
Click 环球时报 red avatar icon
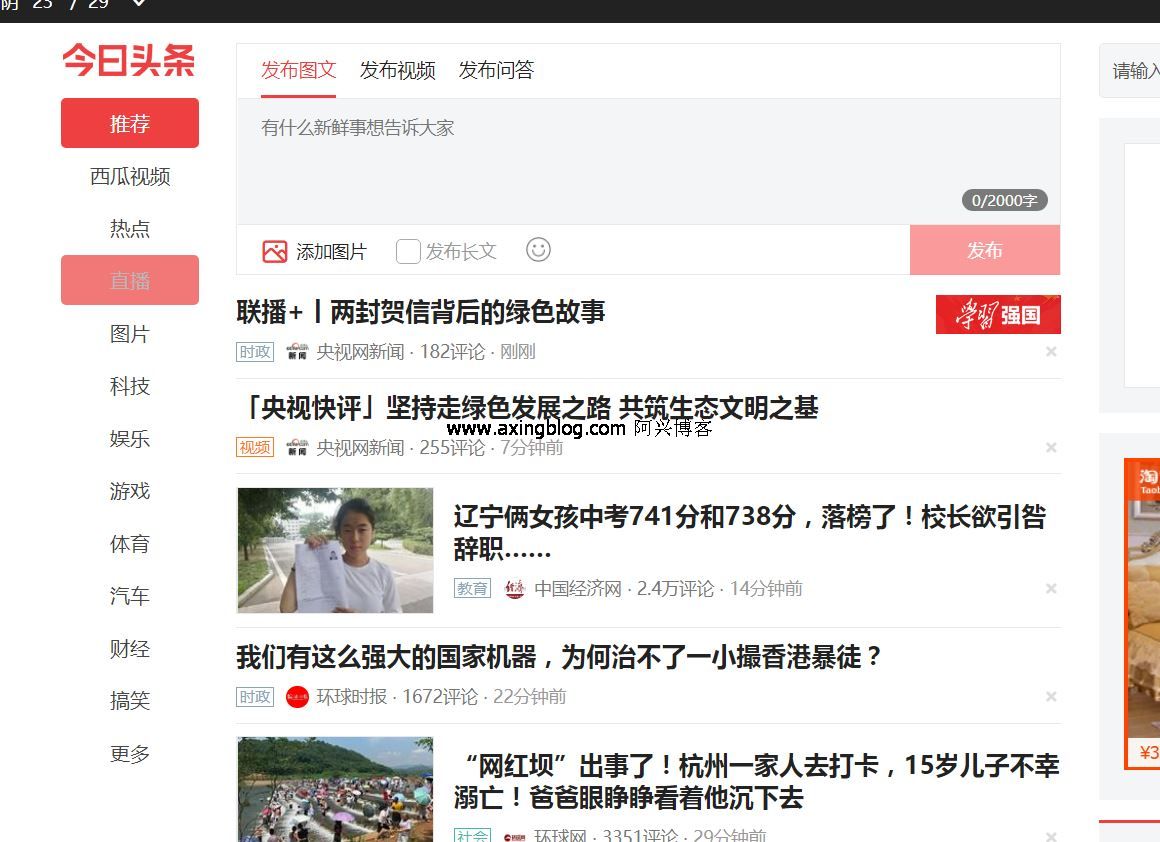point(297,697)
